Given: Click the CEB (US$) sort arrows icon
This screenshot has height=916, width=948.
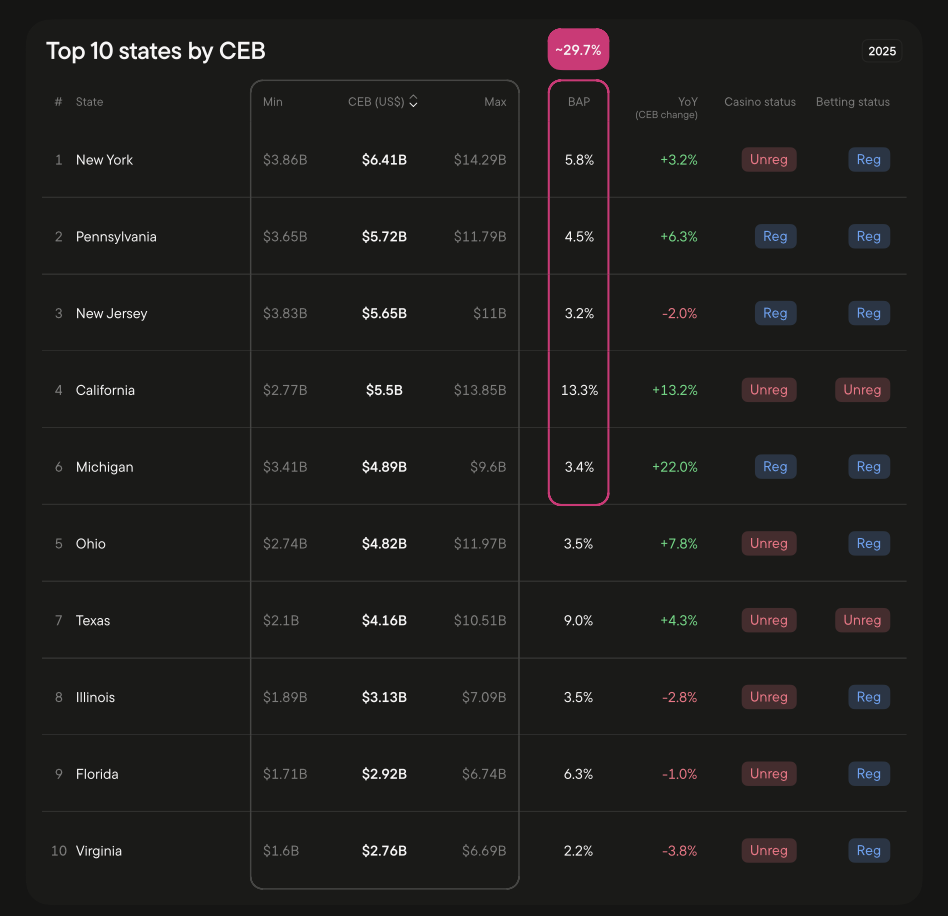Looking at the screenshot, I should pyautogui.click(x=414, y=102).
